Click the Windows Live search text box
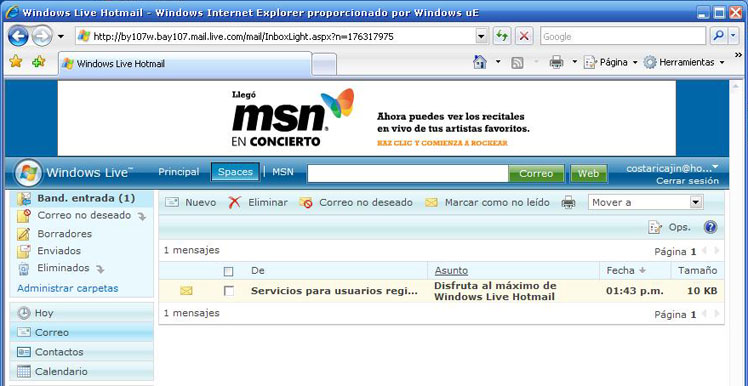This screenshot has height=386, width=748. coord(407,174)
